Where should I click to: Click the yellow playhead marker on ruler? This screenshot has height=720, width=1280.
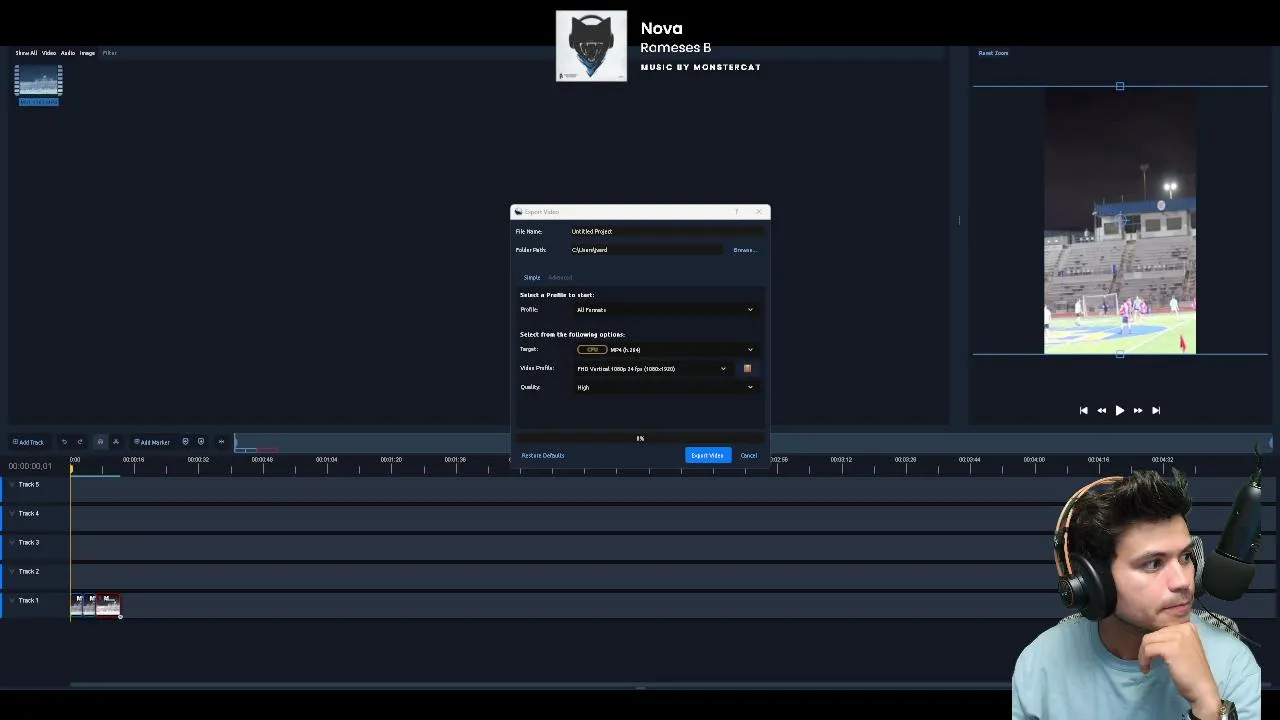(x=72, y=467)
